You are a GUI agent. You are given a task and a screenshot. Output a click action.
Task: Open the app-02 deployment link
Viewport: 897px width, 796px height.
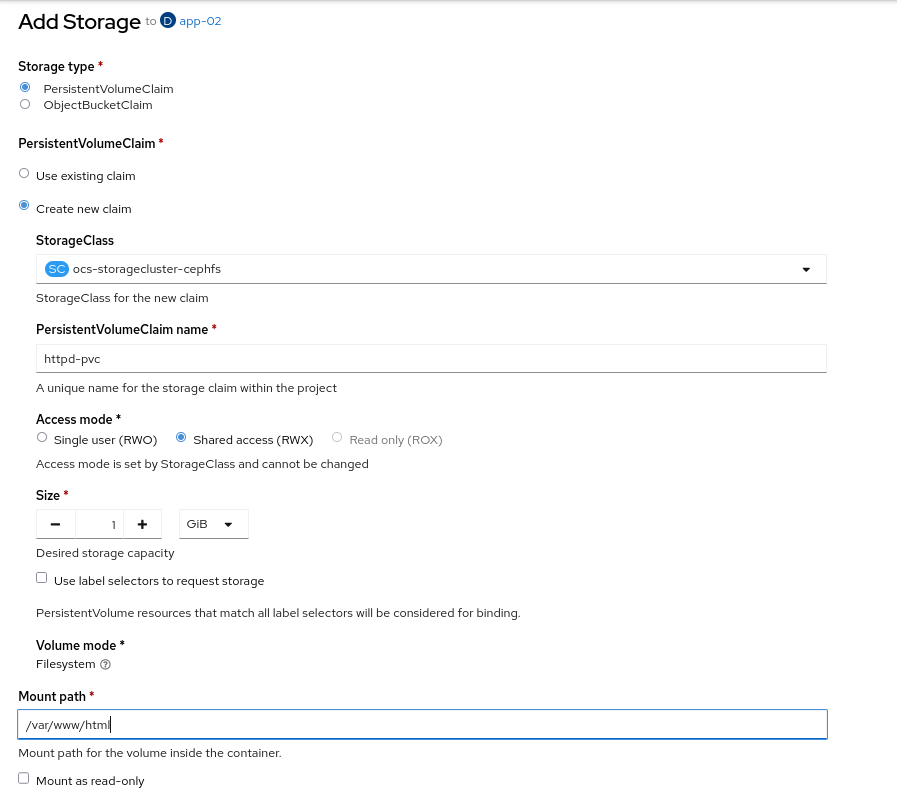200,21
